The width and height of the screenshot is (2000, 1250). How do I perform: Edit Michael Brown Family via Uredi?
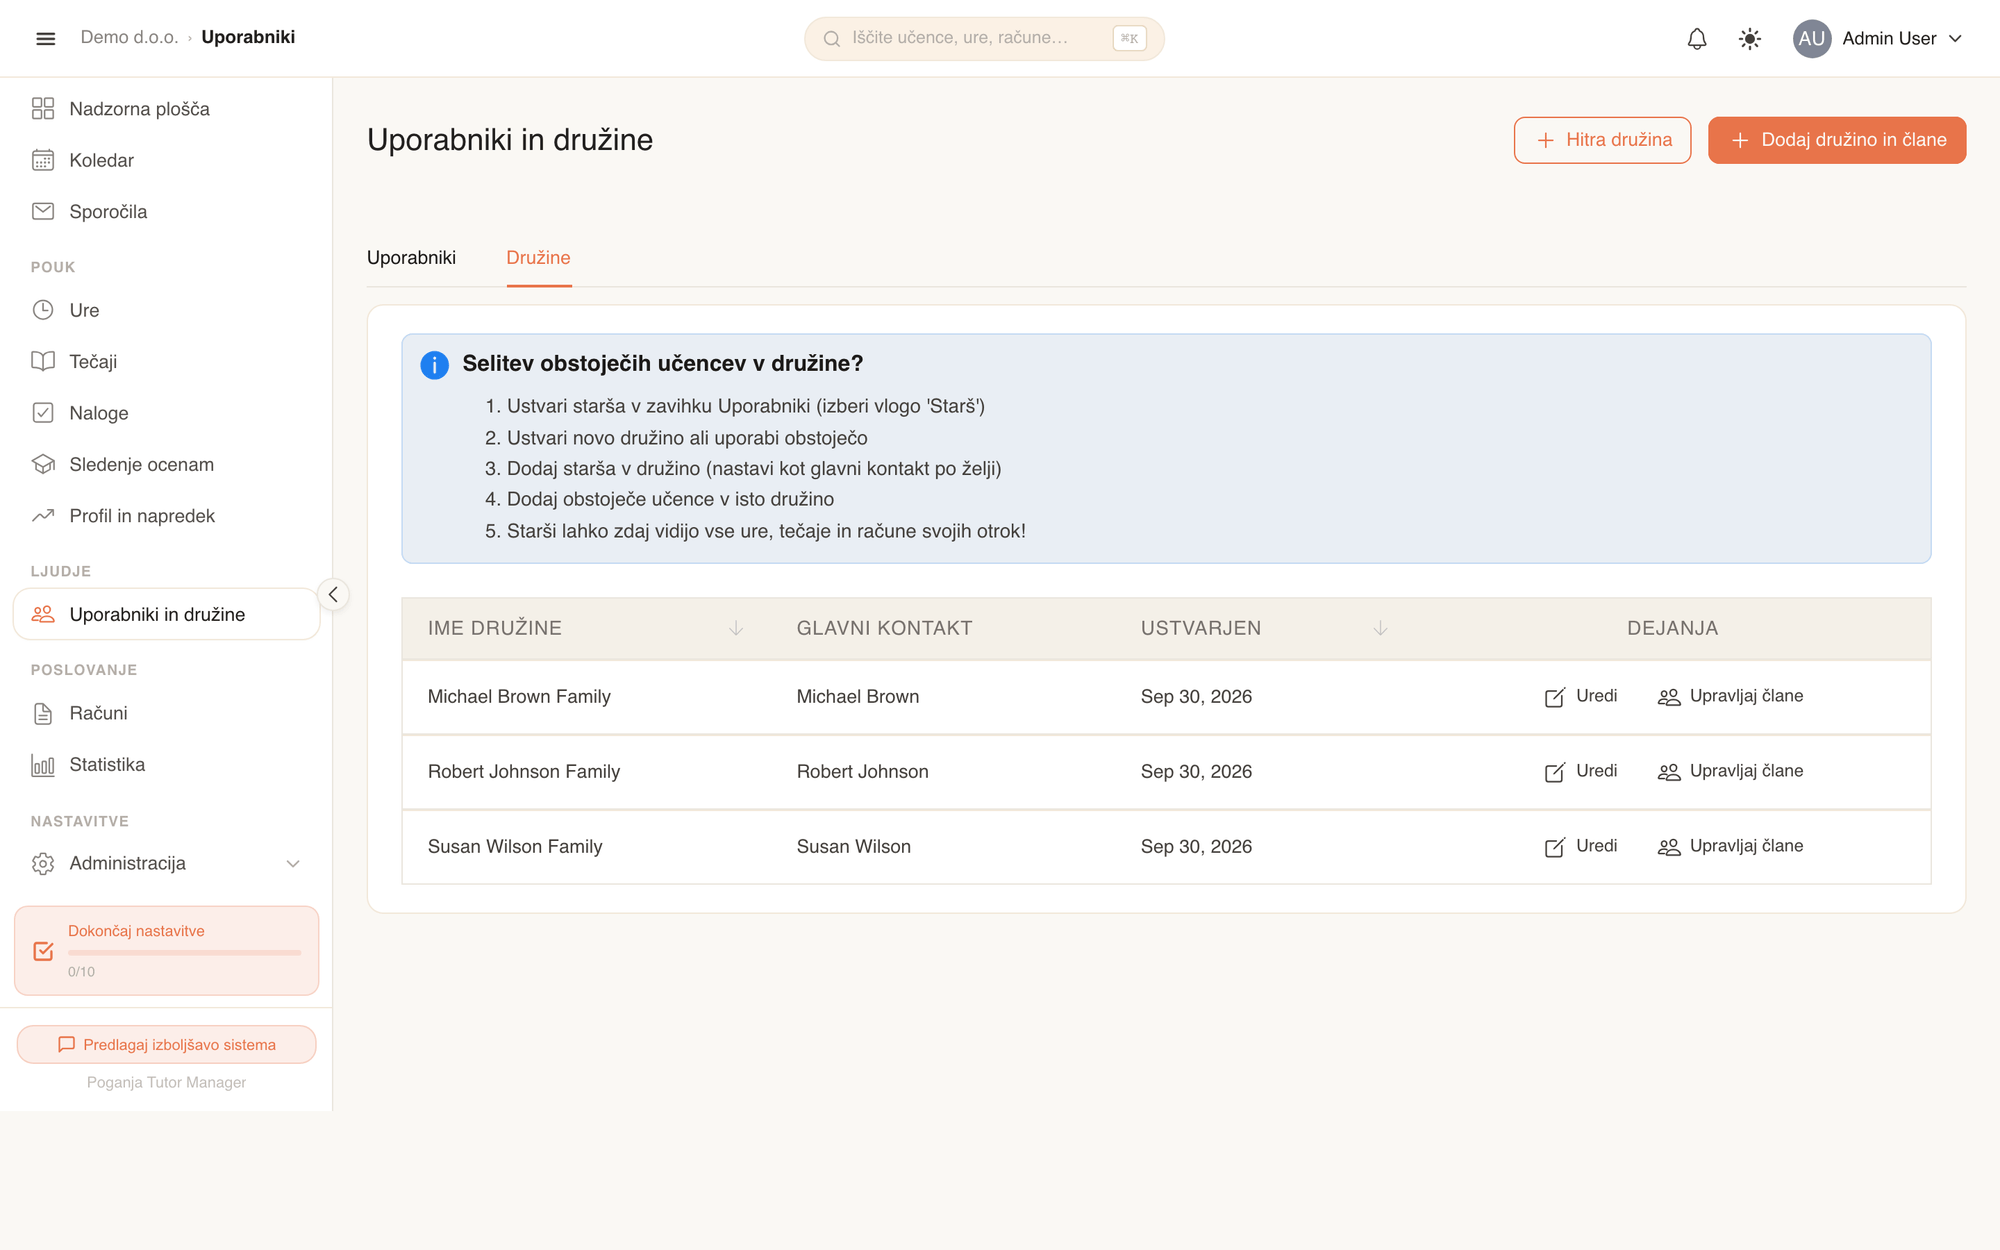tap(1580, 696)
